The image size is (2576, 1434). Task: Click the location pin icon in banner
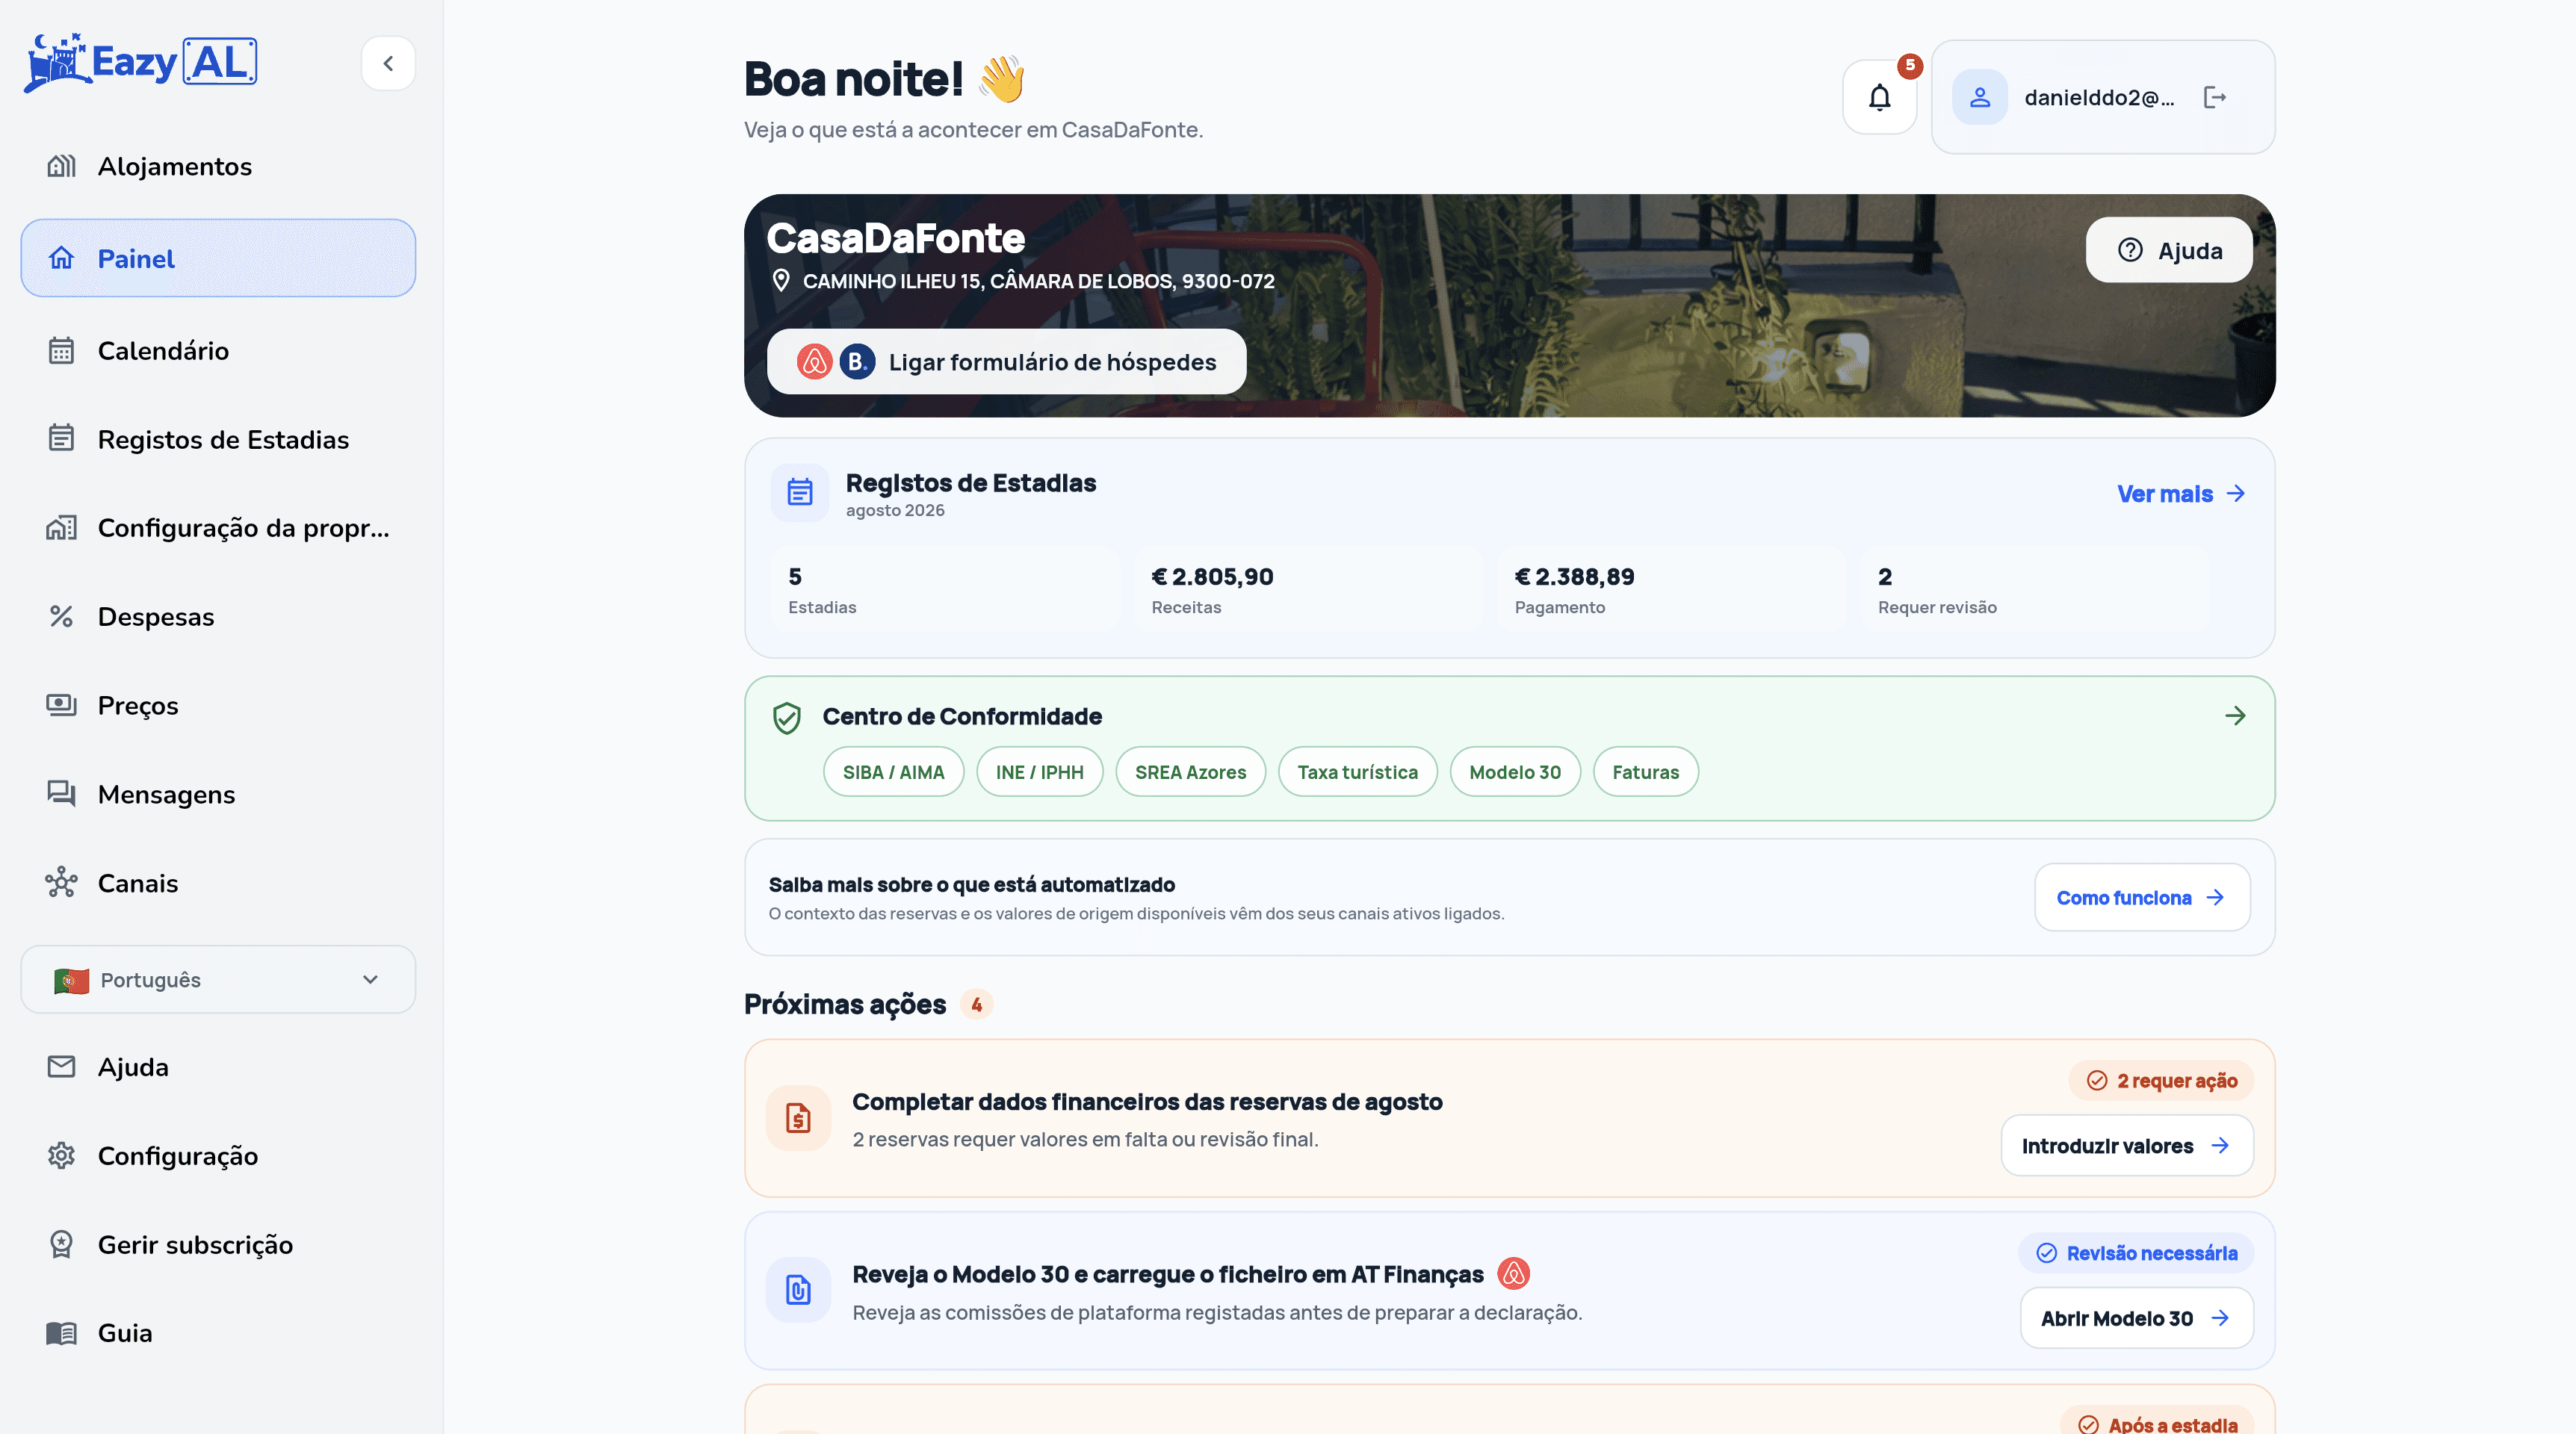[x=782, y=281]
